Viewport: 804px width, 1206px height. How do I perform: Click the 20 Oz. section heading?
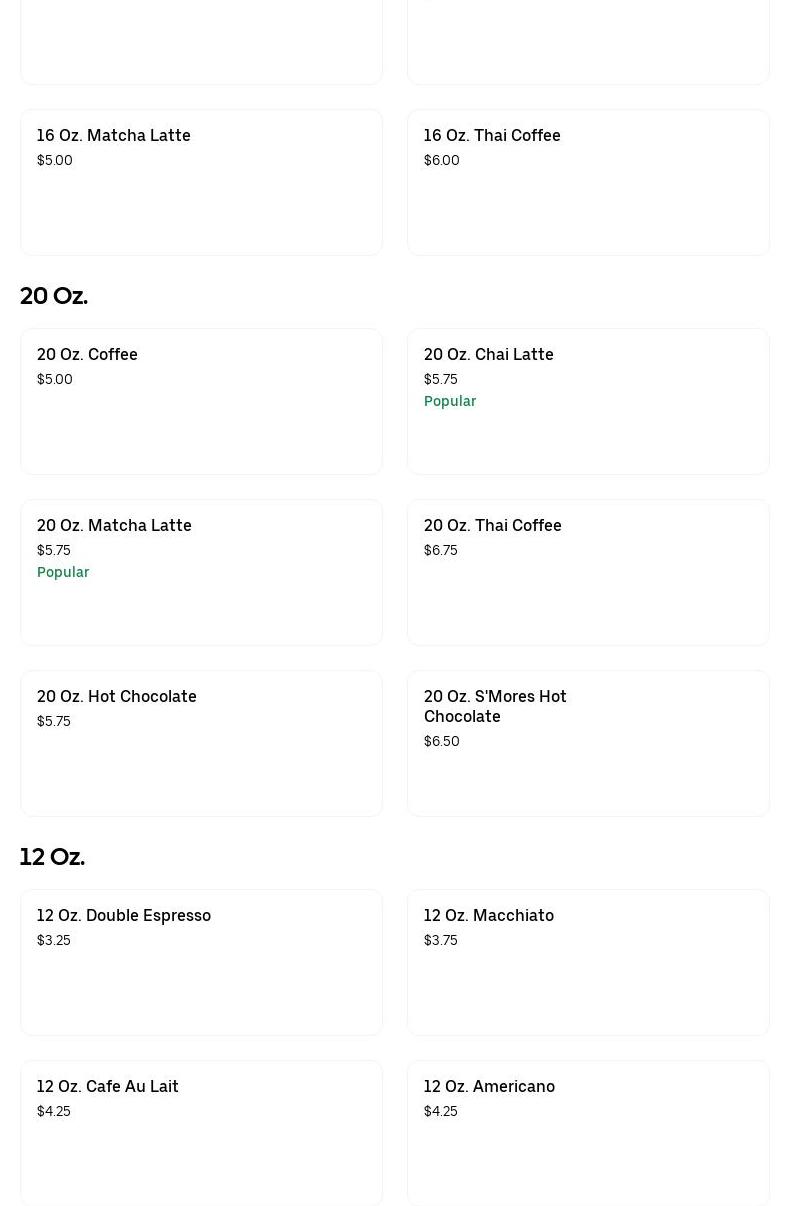(x=54, y=296)
